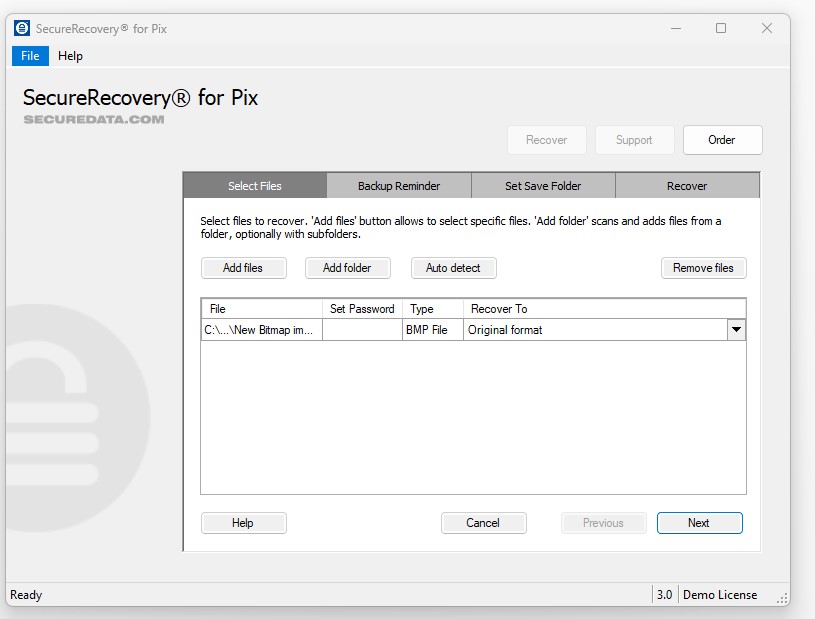
Task: Select the New Bitmap image file row
Action: (262, 330)
